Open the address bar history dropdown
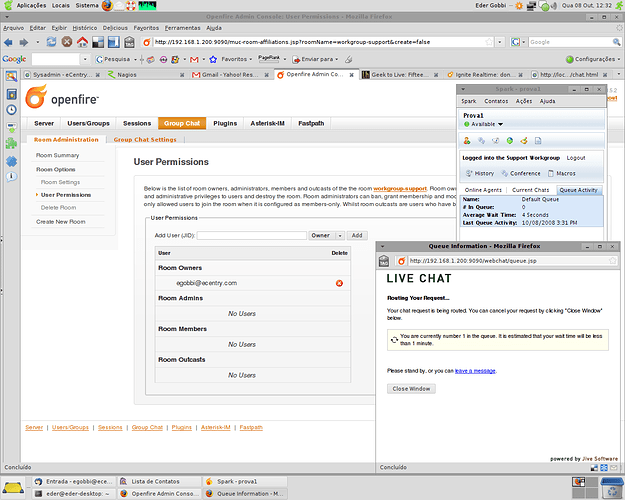Screen dimensions: 625x500 click(500, 42)
